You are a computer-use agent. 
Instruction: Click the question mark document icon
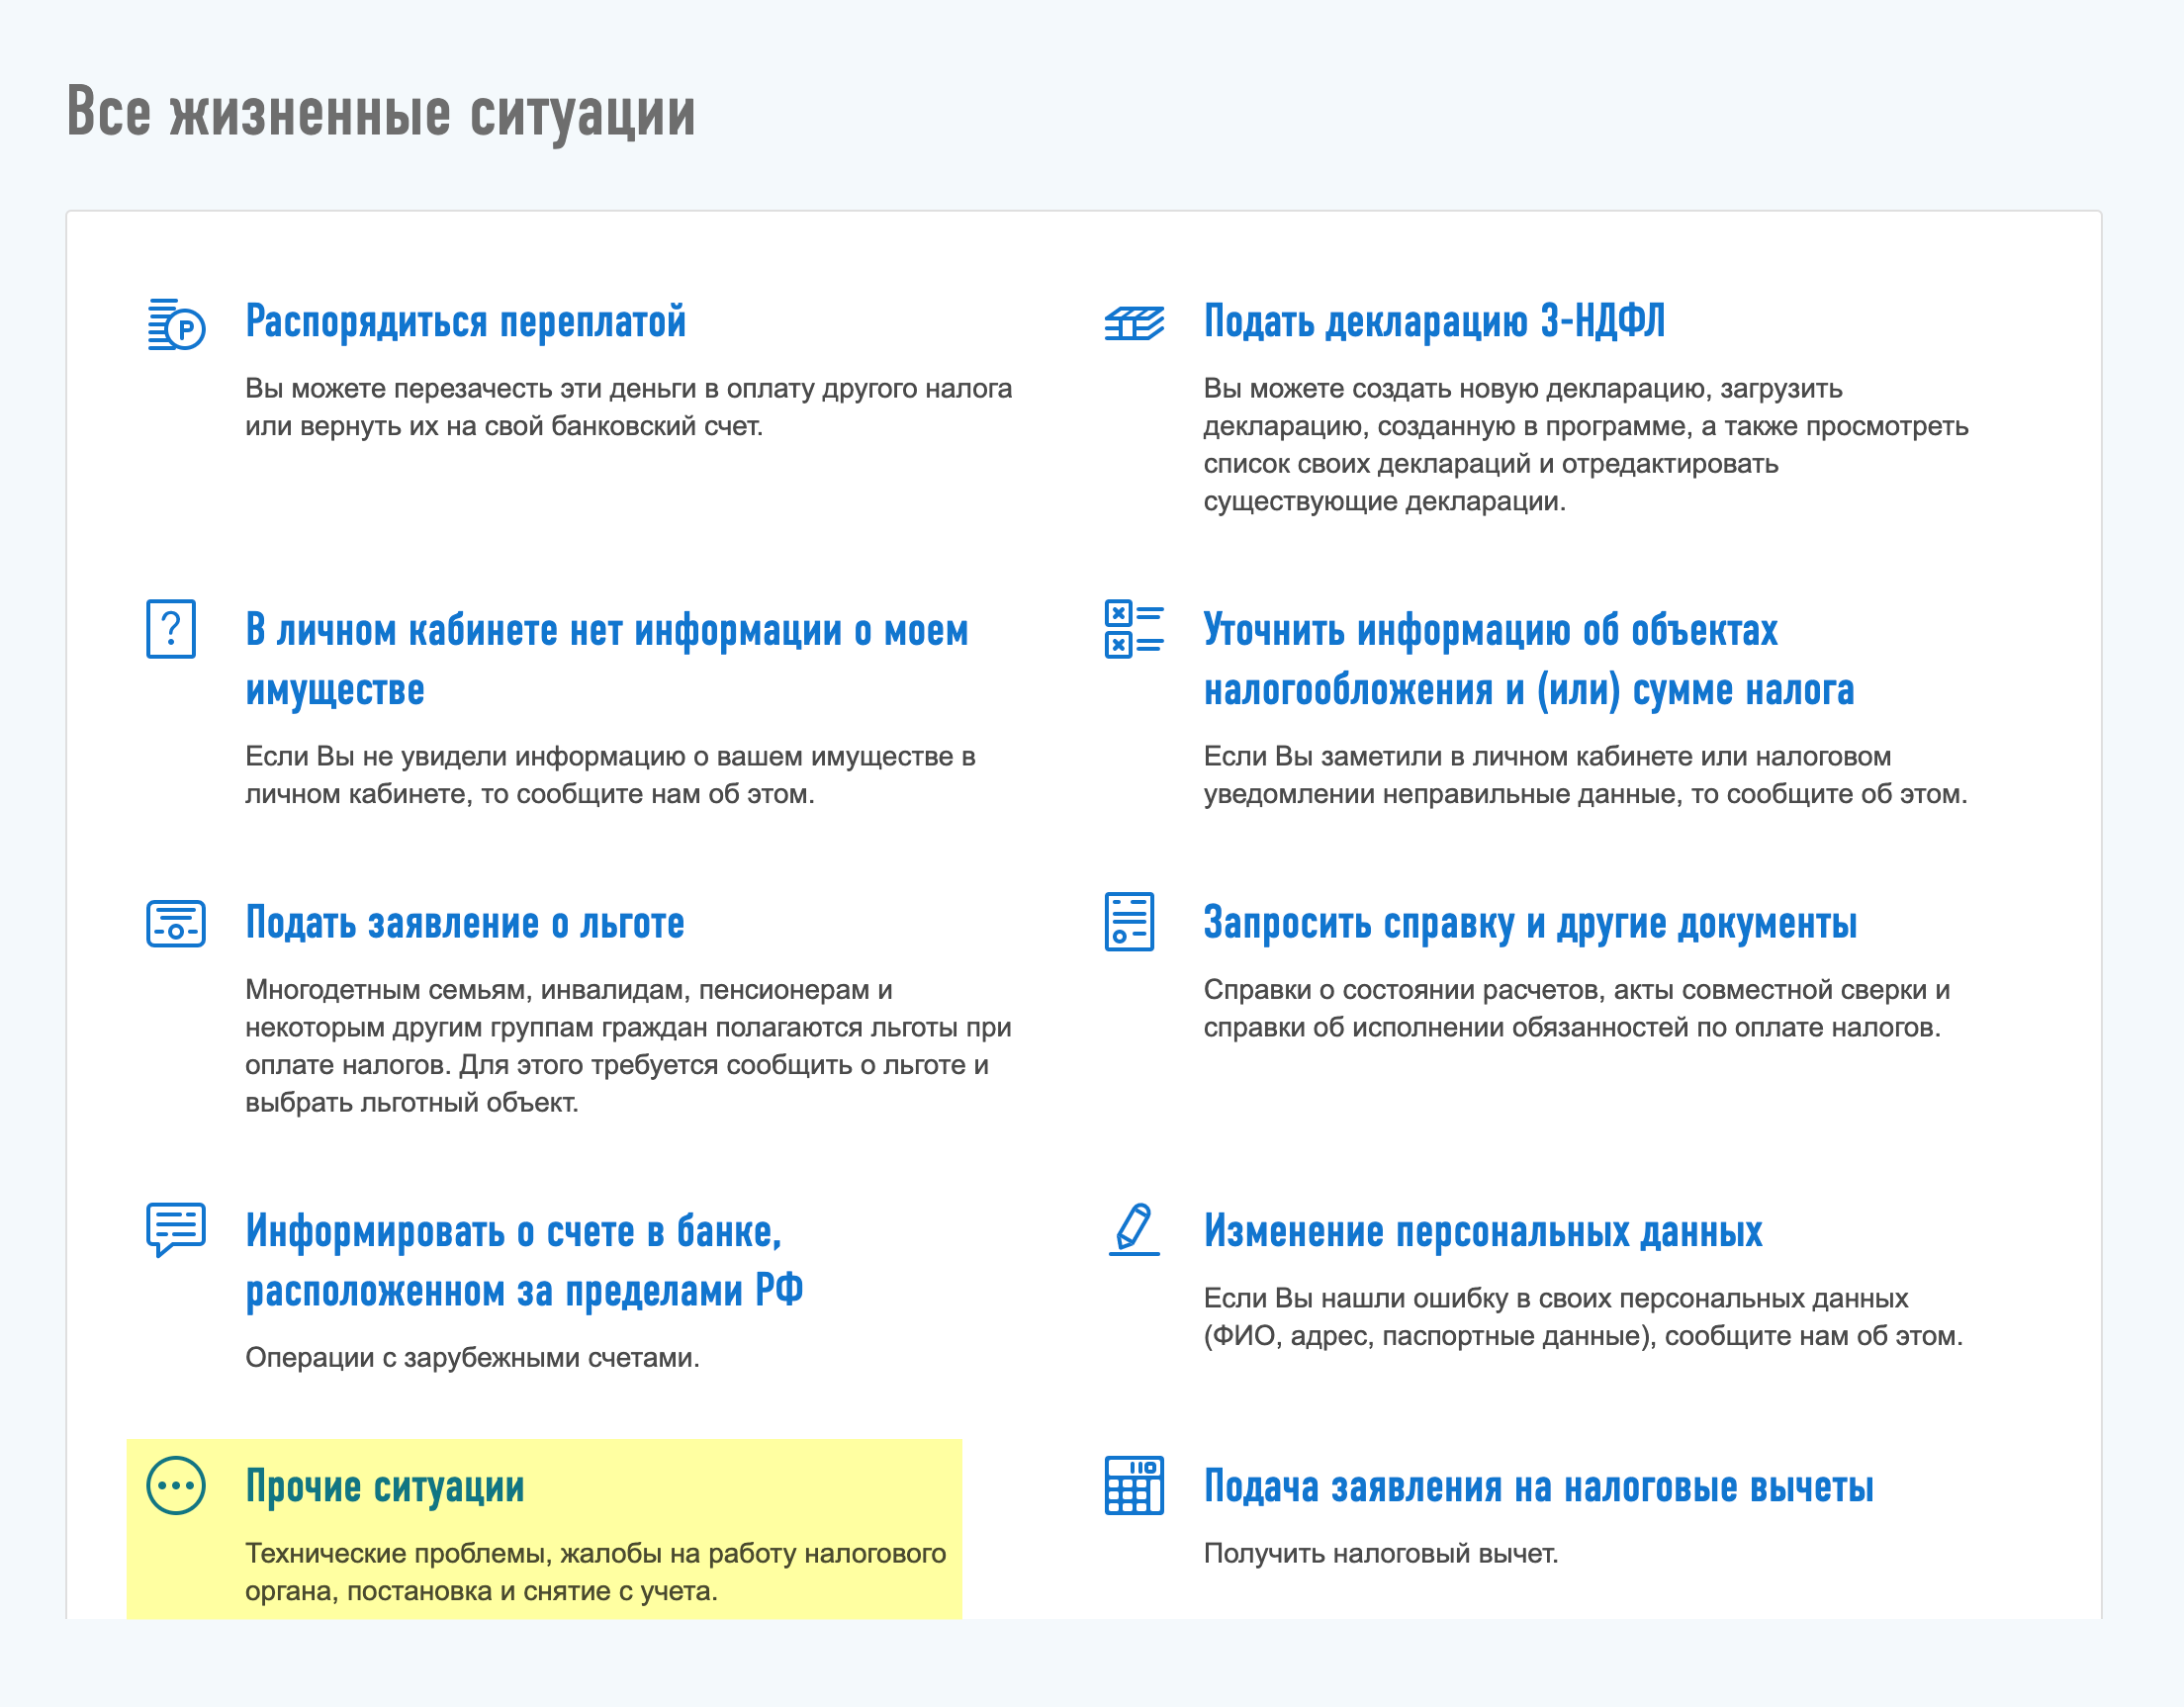point(171,629)
